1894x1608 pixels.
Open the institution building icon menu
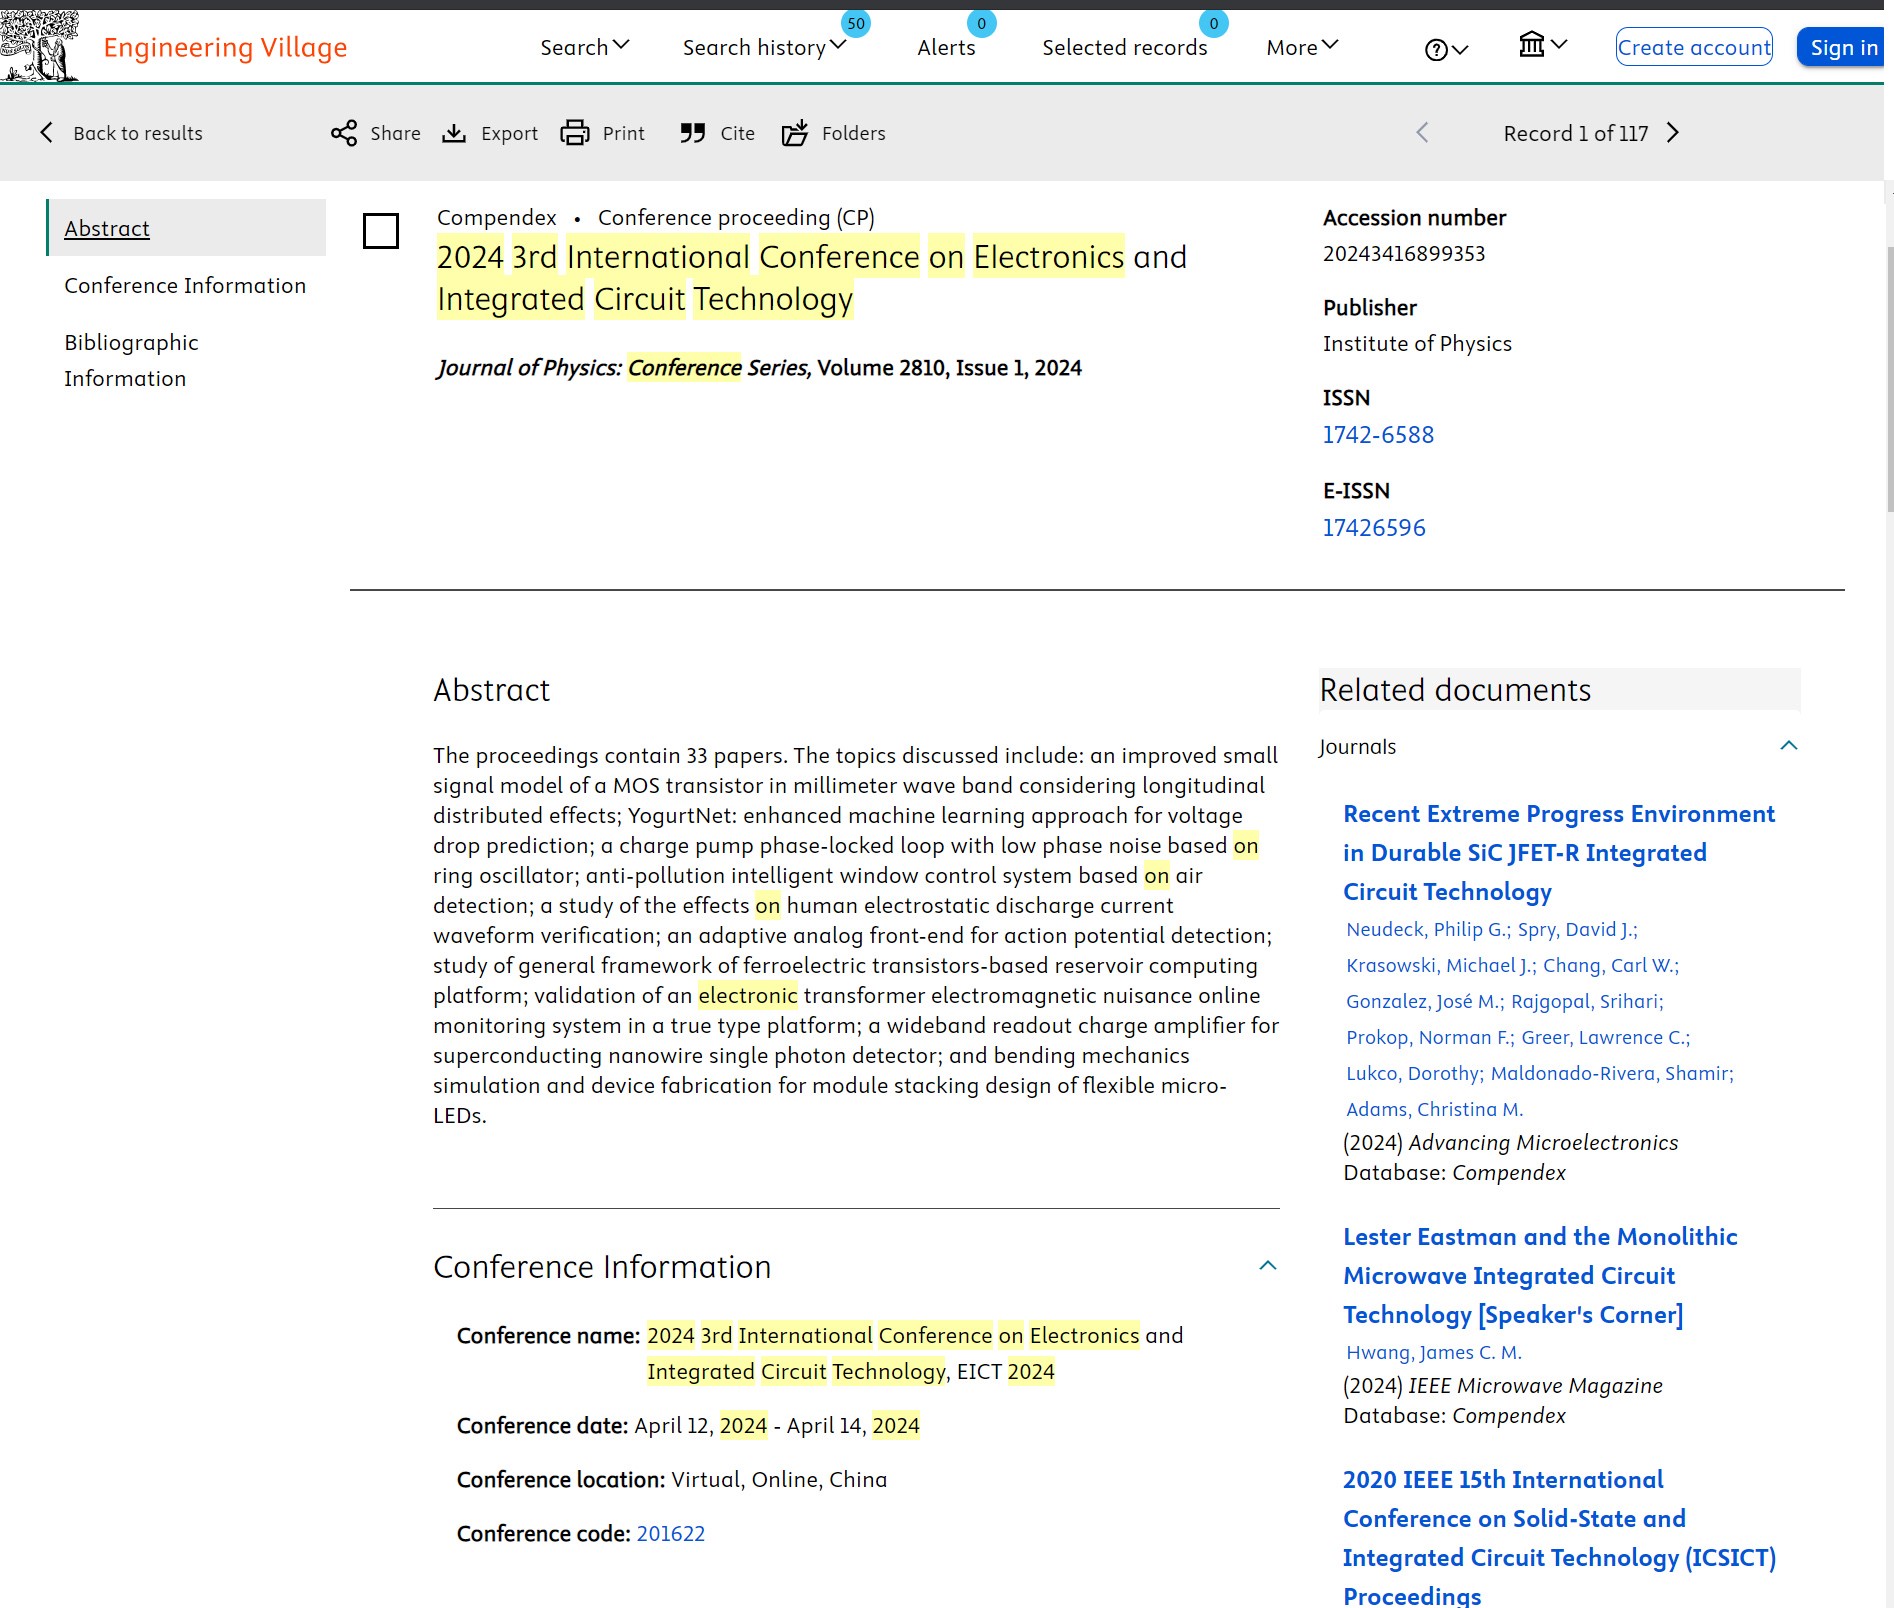click(x=1542, y=45)
